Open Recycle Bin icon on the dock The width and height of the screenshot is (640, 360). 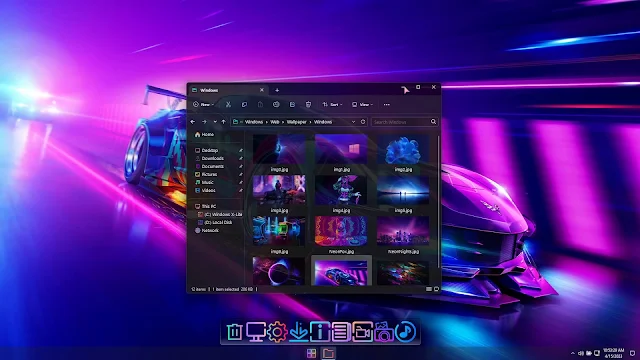234,331
